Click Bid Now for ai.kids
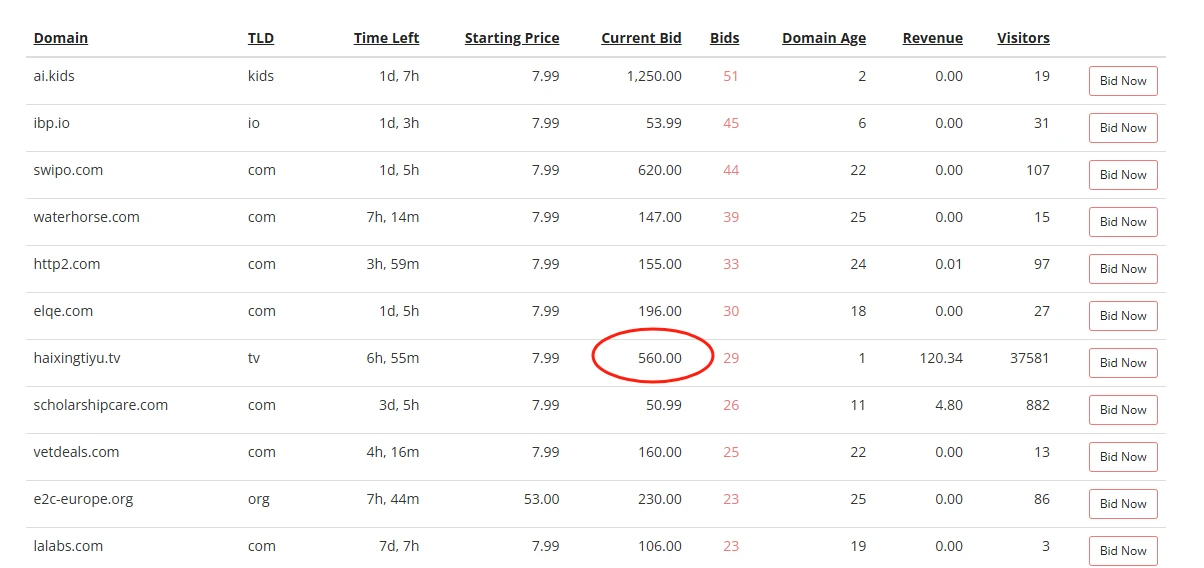1204x568 pixels. coord(1123,81)
